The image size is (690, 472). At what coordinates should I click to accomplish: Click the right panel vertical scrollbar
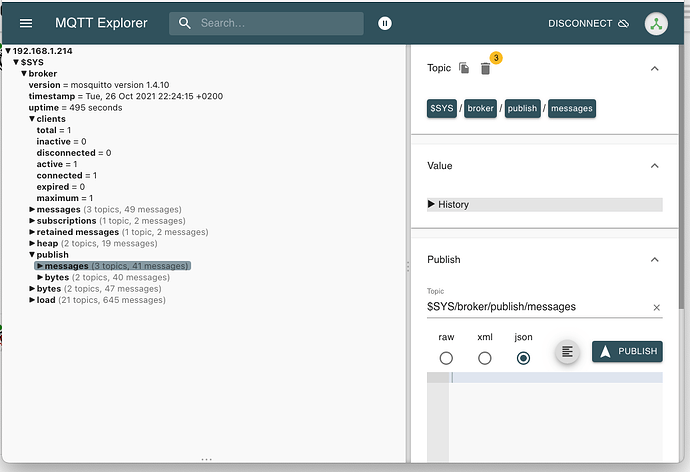[681, 176]
